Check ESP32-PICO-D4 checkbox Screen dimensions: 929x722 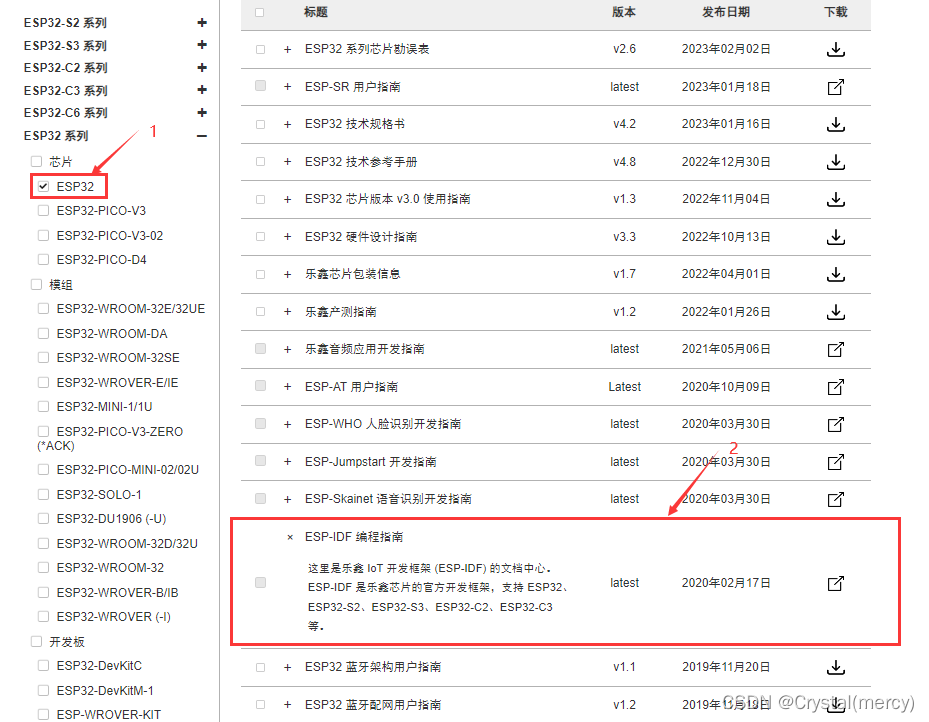(43, 259)
